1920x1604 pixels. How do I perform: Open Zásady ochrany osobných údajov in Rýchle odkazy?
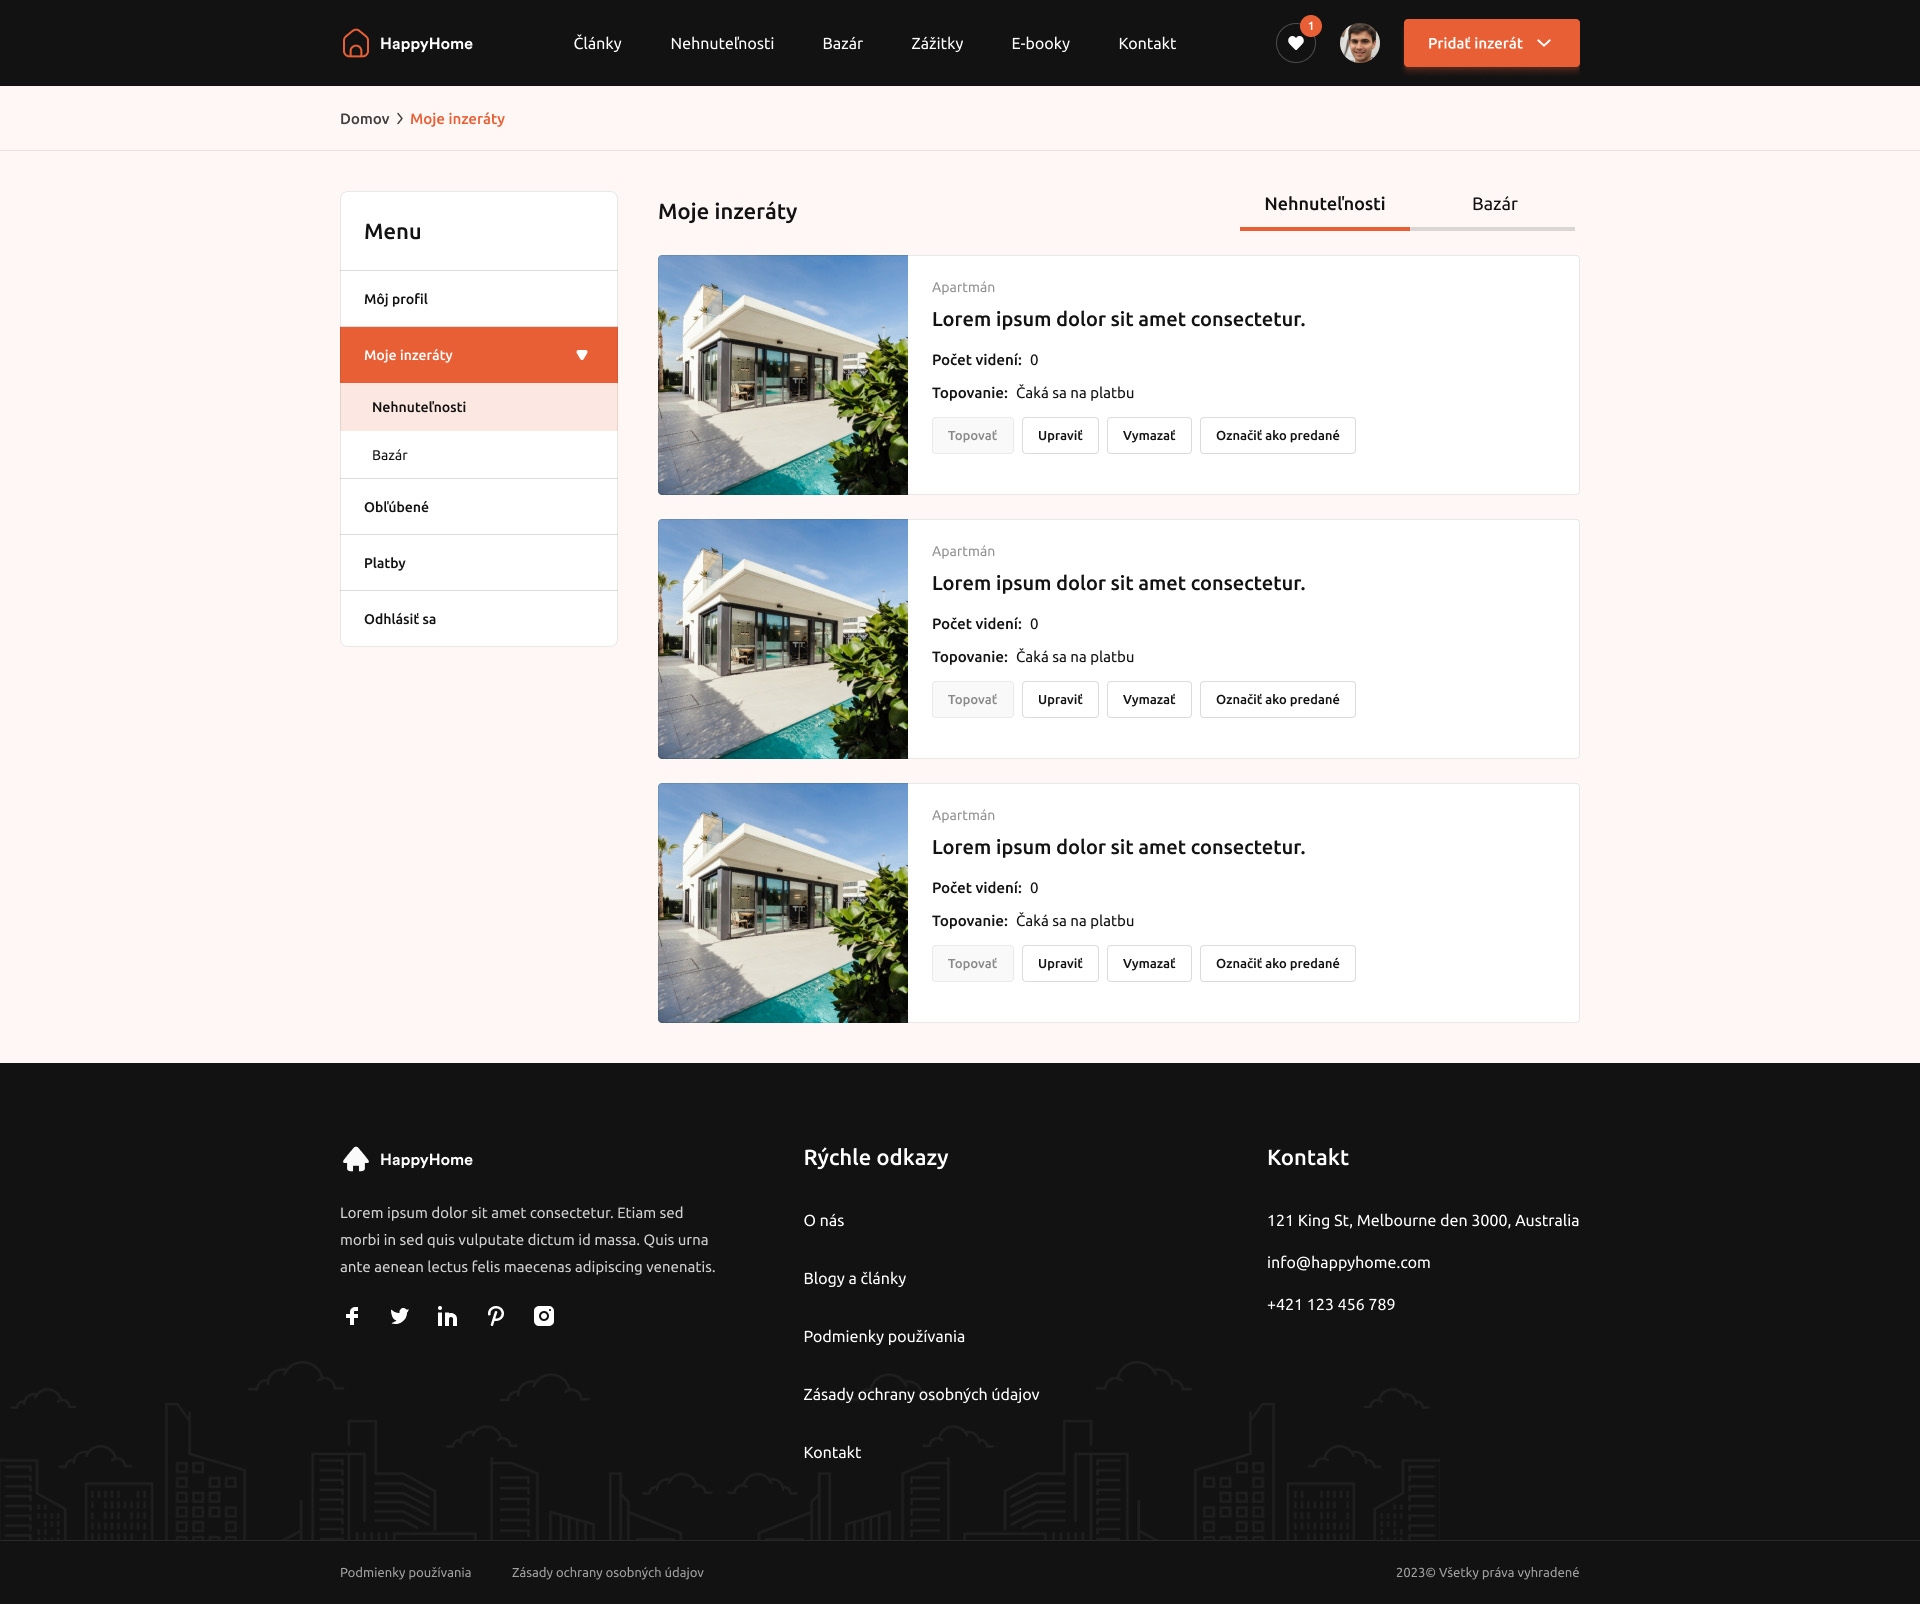(921, 1395)
